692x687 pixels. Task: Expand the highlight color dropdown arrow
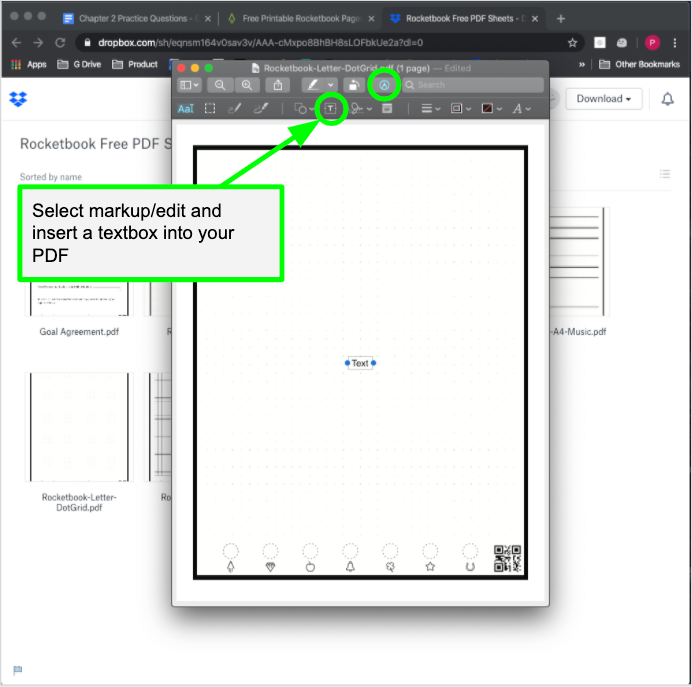(x=331, y=85)
